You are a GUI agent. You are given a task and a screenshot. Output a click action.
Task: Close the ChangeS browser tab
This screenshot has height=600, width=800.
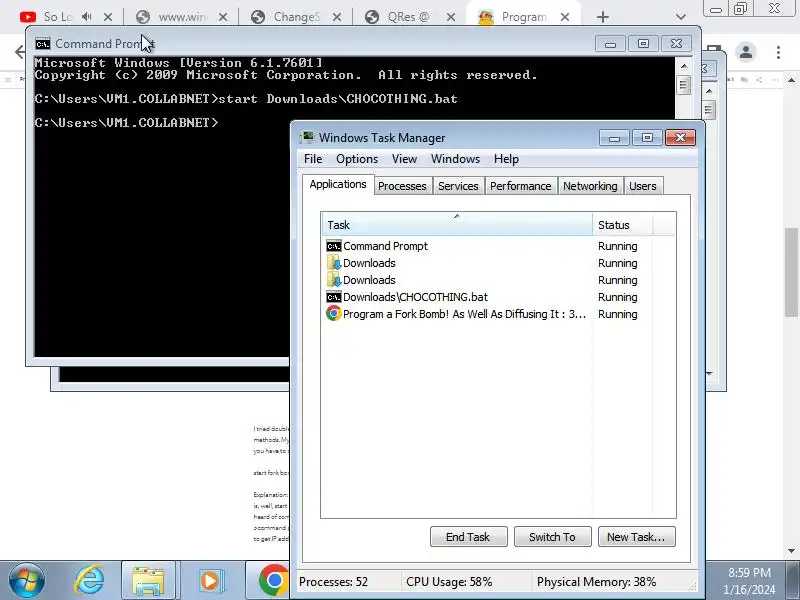tap(337, 17)
